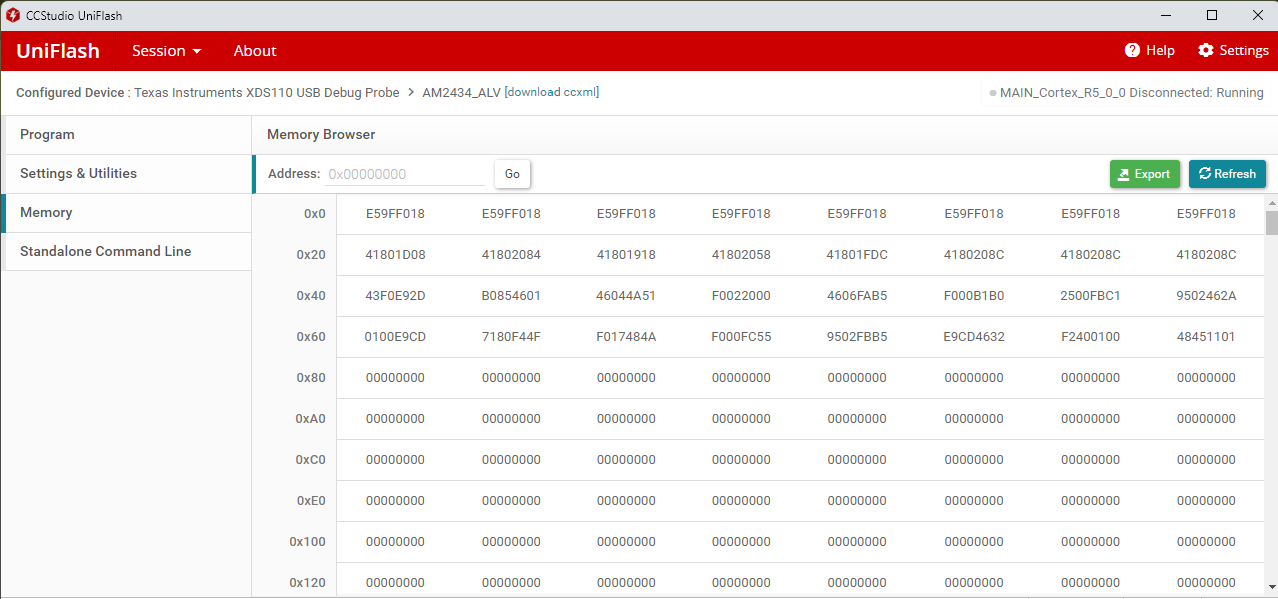Select row address 0xE0
This screenshot has width=1278, height=599.
coord(311,501)
